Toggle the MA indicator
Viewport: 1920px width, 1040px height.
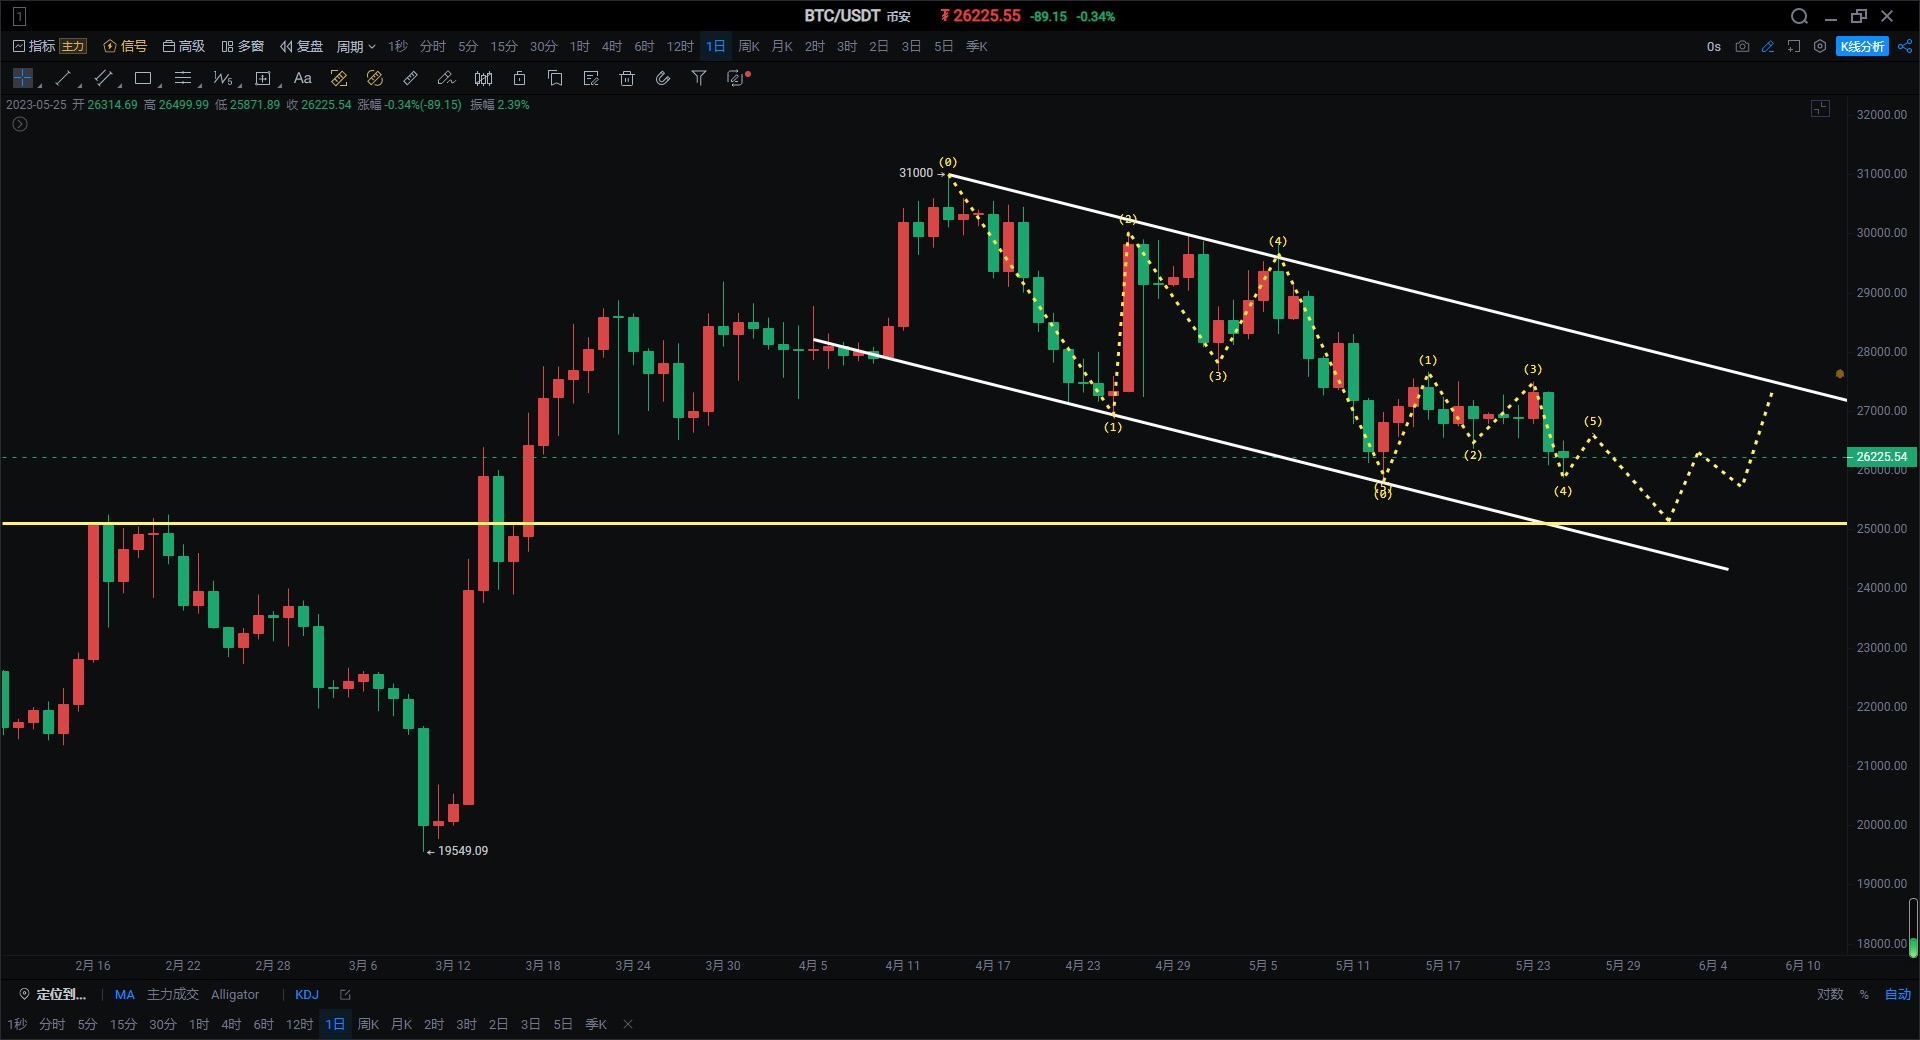point(124,995)
